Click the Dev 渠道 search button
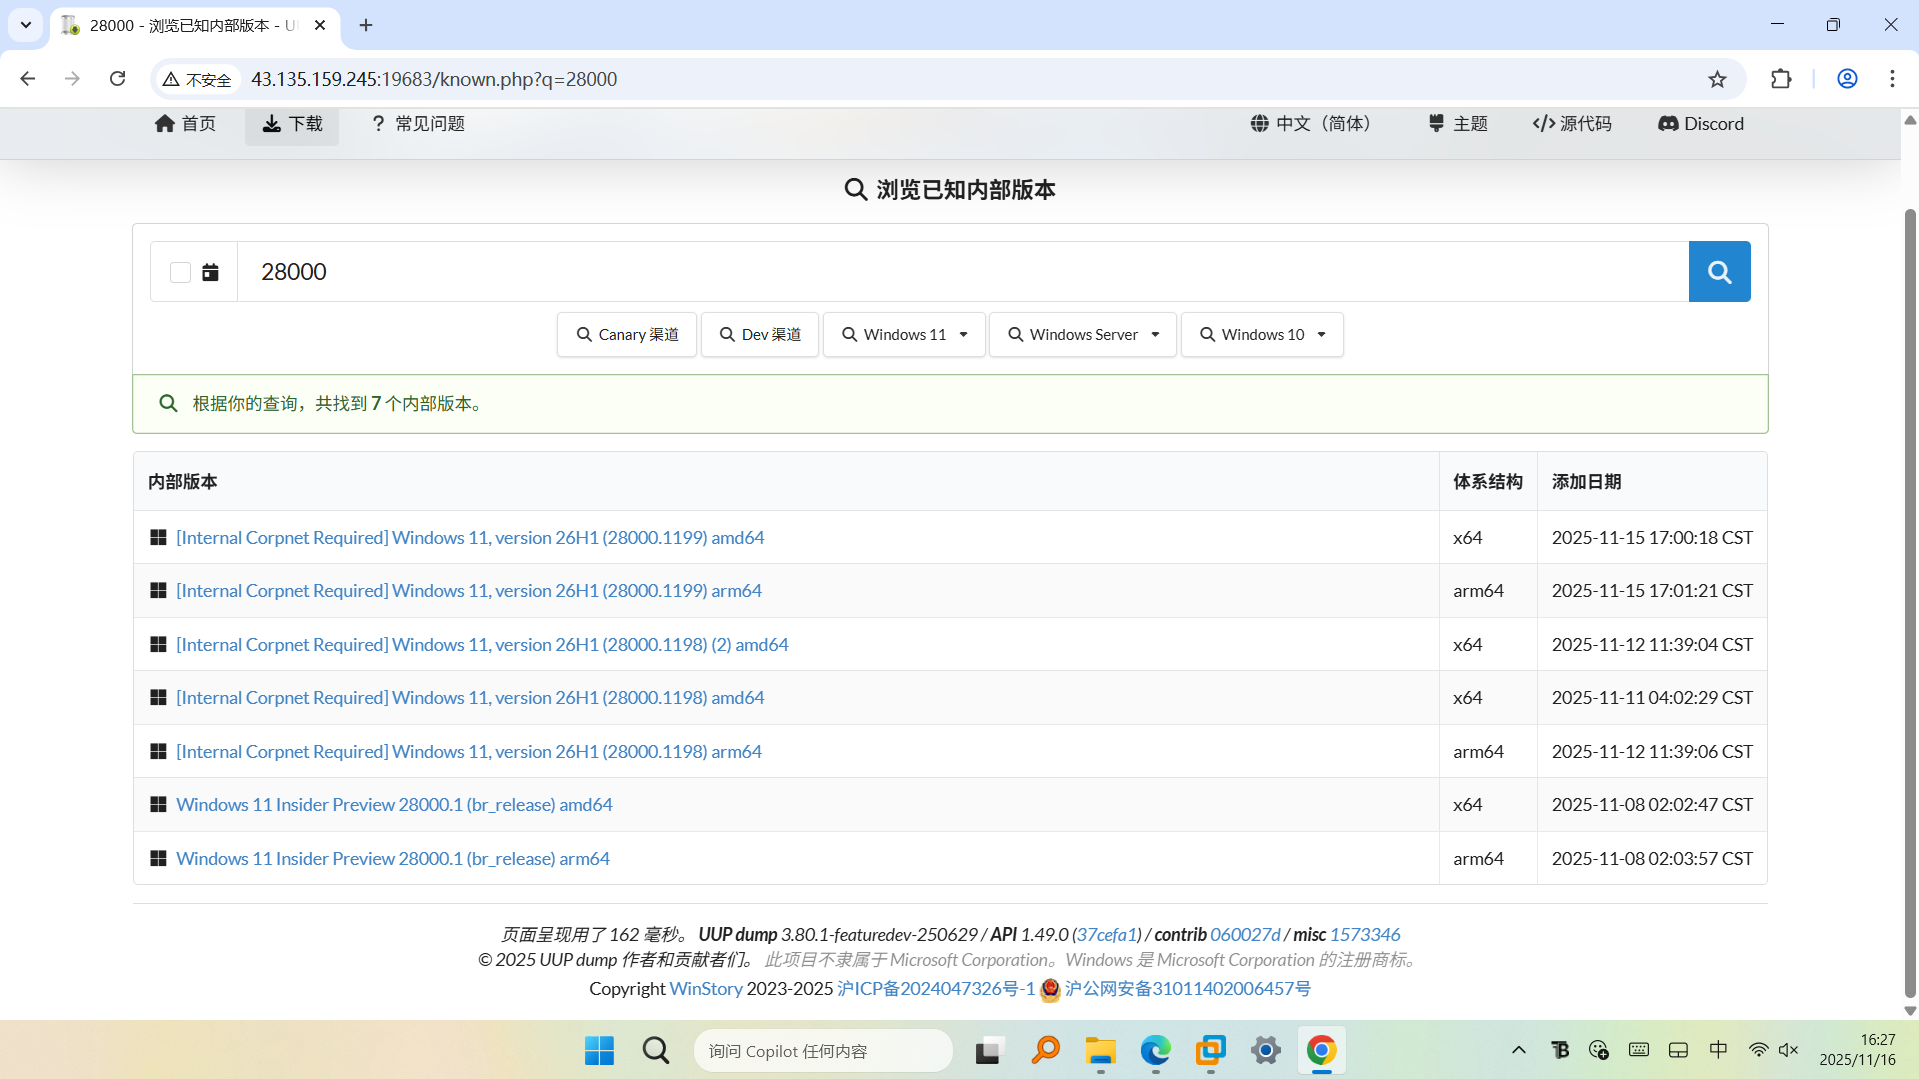 click(x=760, y=334)
